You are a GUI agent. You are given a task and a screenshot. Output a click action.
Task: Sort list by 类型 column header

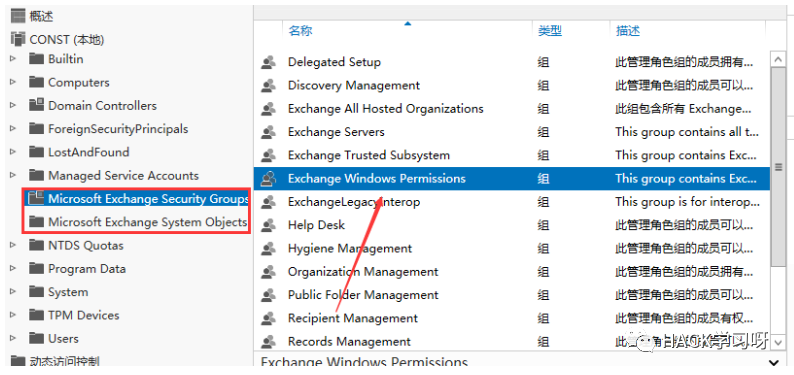tap(550, 31)
